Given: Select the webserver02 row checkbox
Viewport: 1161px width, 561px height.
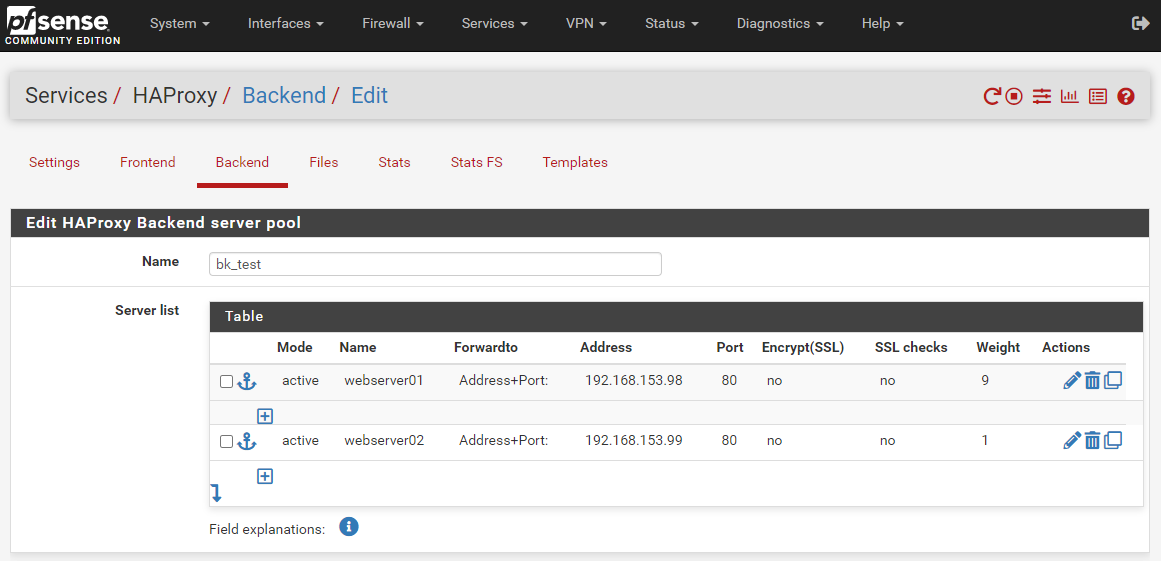Looking at the screenshot, I should 227,442.
